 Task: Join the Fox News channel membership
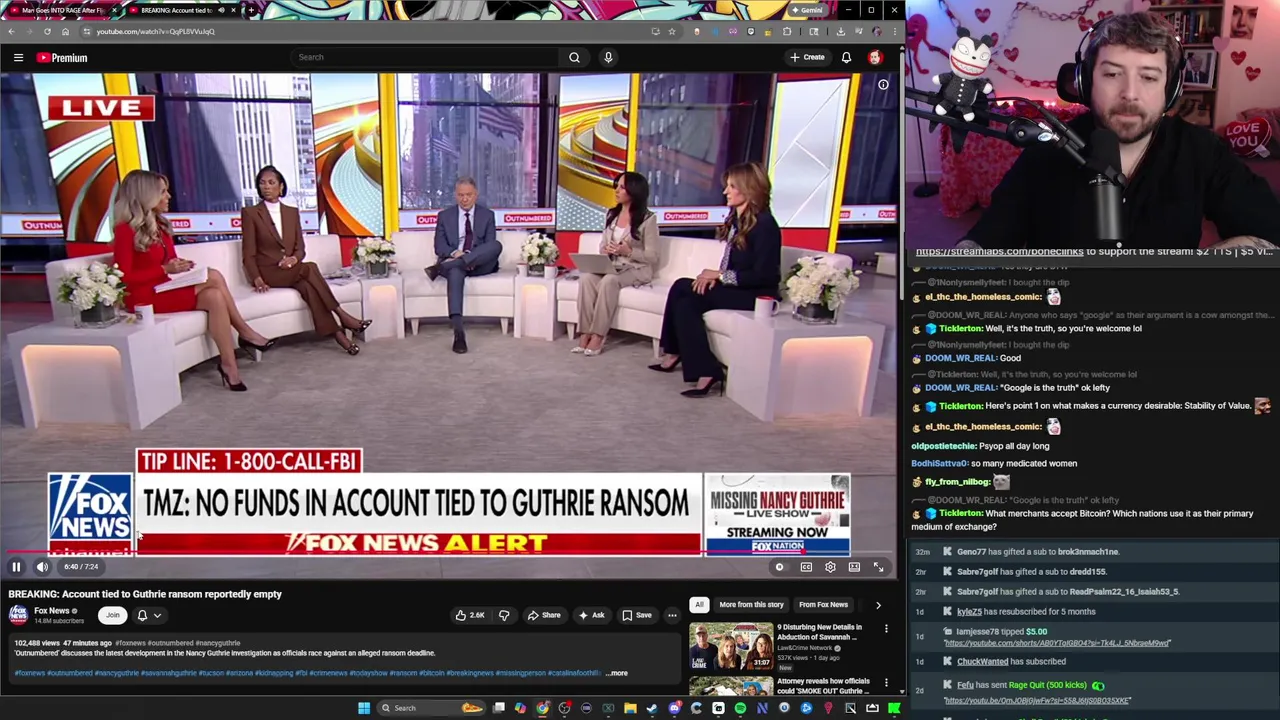(113, 615)
